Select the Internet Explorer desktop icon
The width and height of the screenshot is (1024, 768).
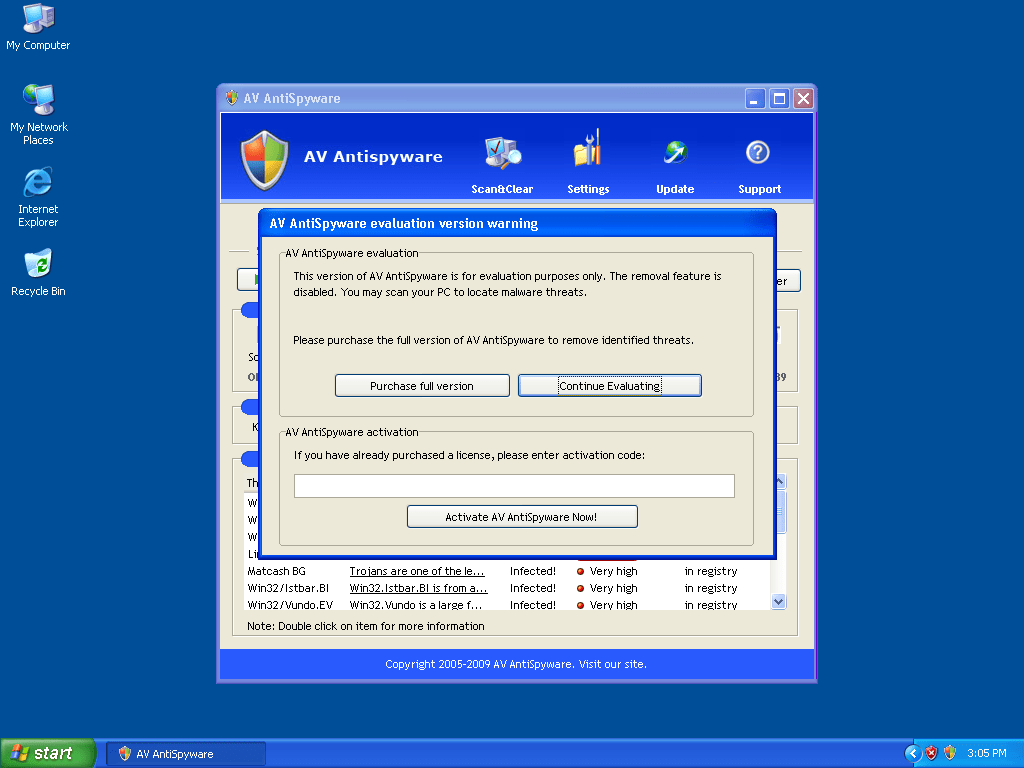[x=38, y=183]
